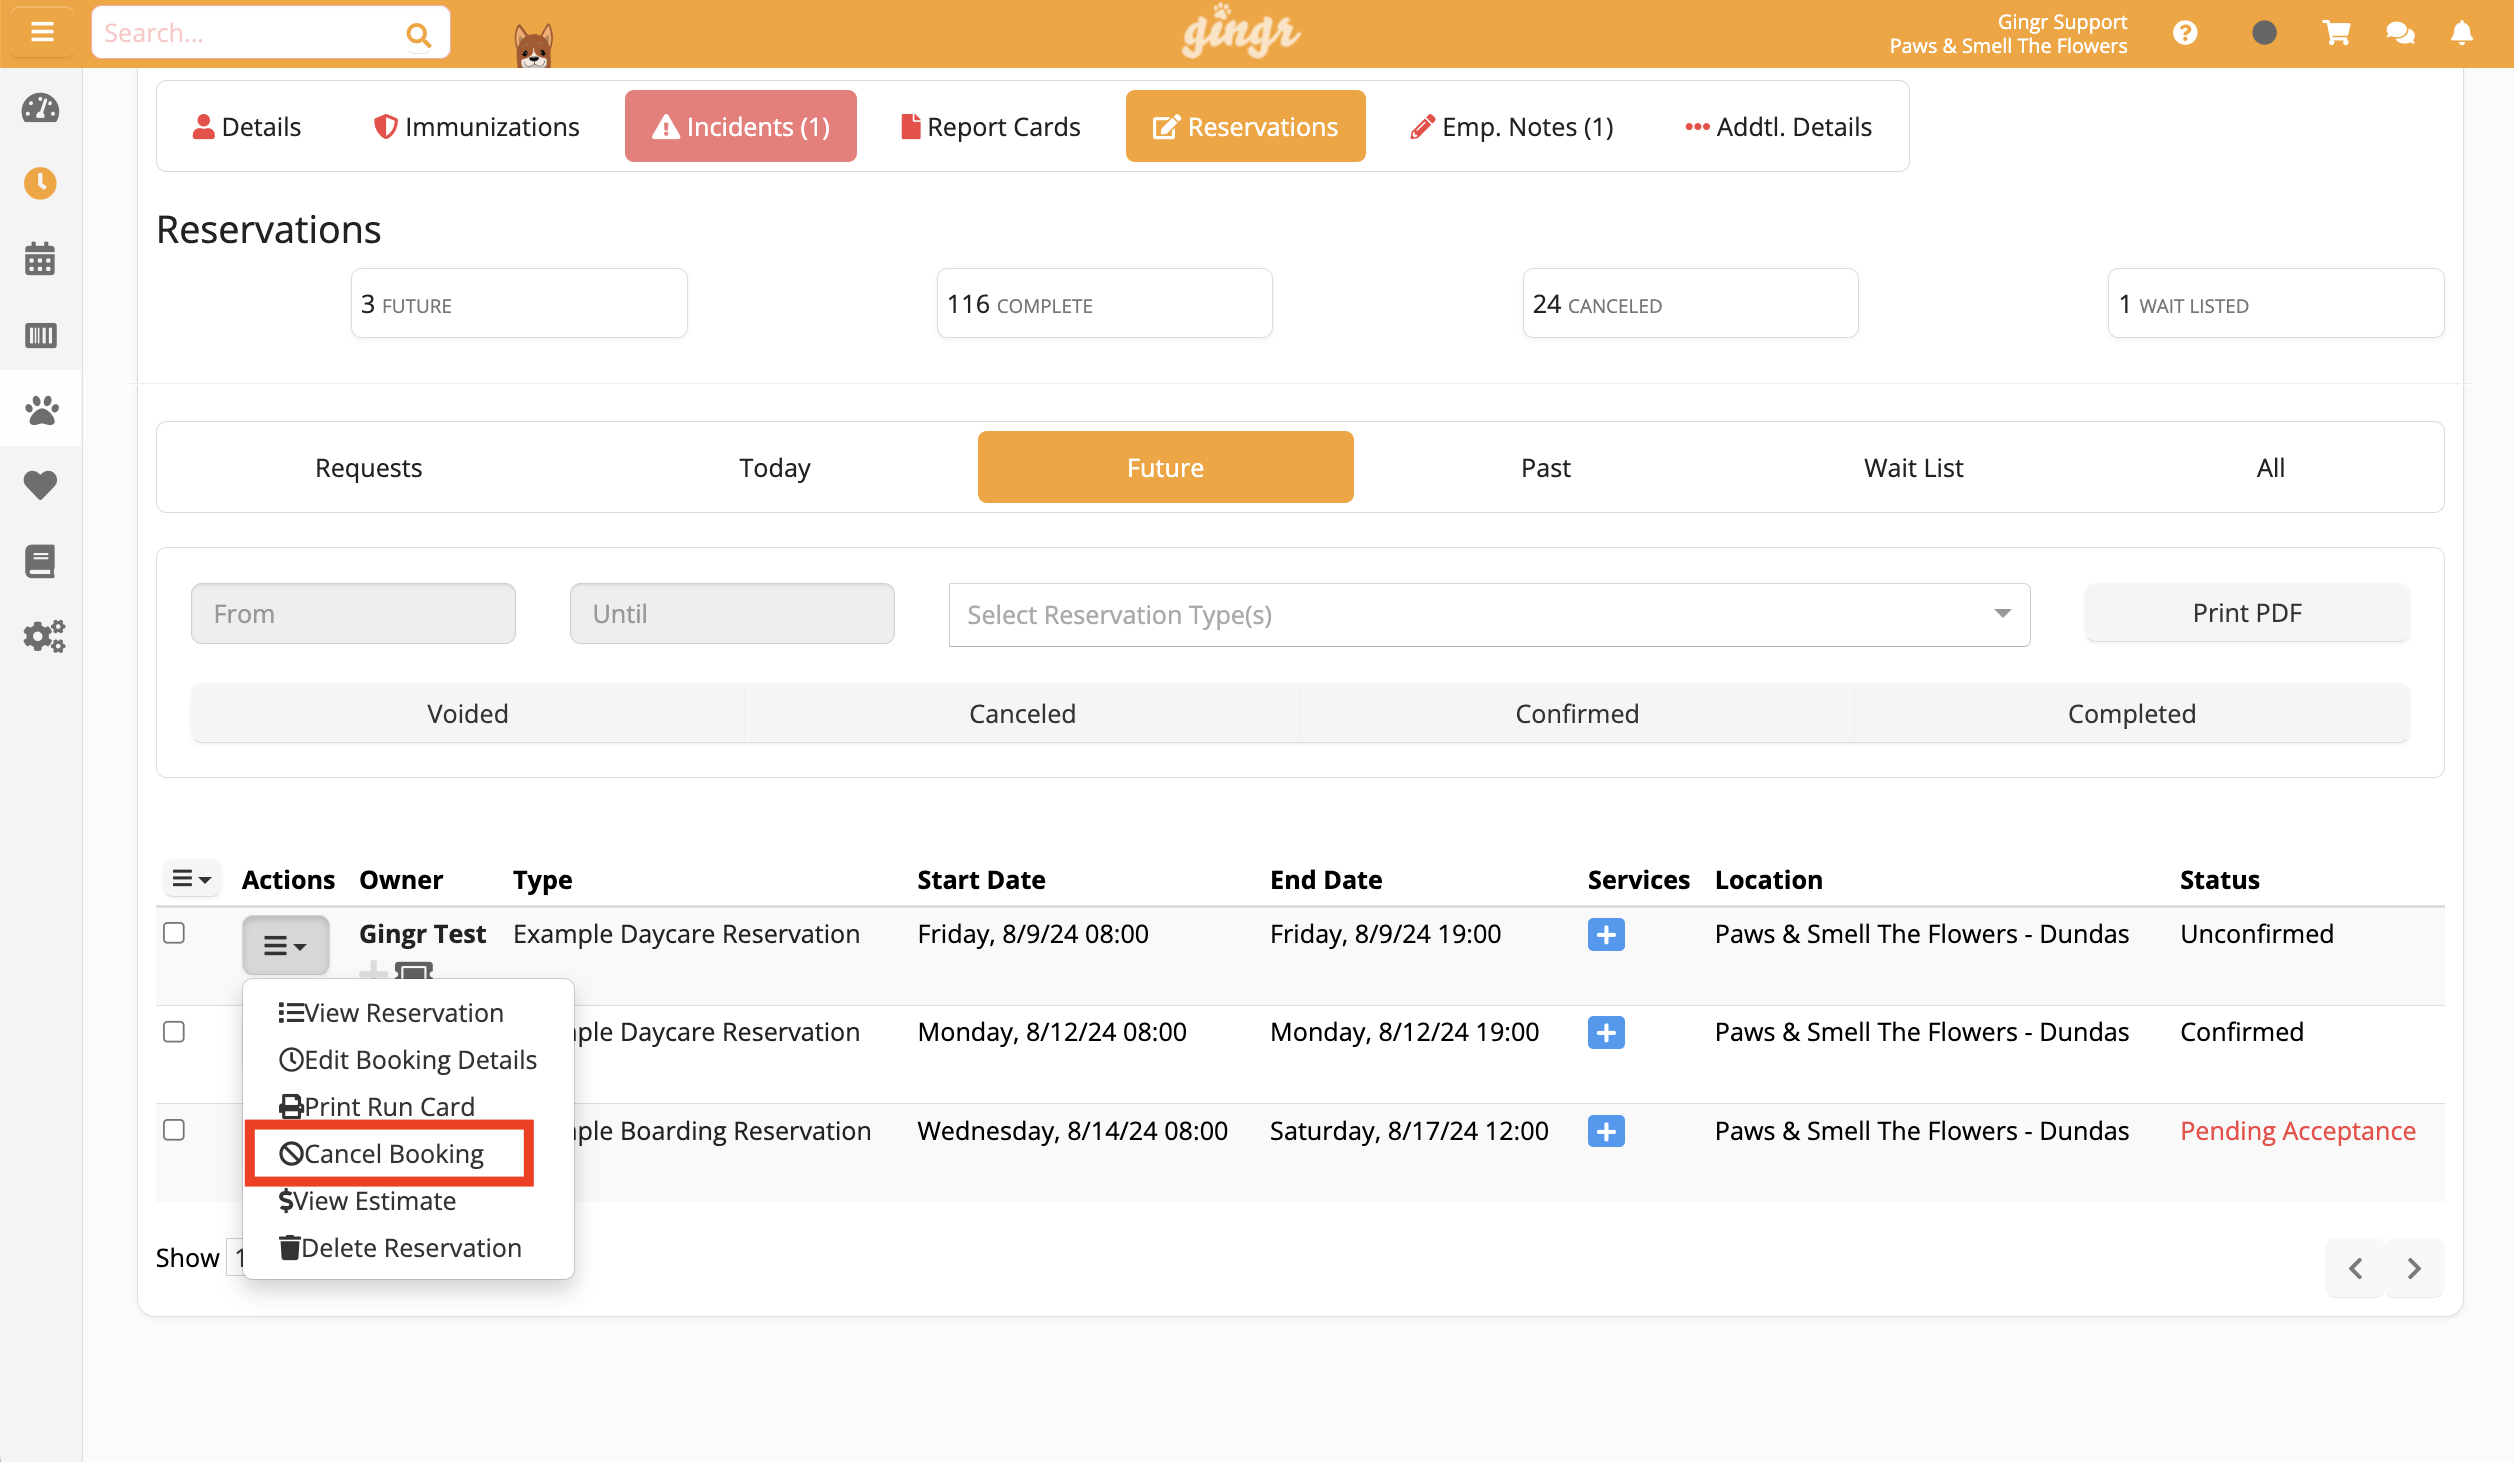Open the chat messages icon
This screenshot has height=1462, width=2514.
(2400, 34)
